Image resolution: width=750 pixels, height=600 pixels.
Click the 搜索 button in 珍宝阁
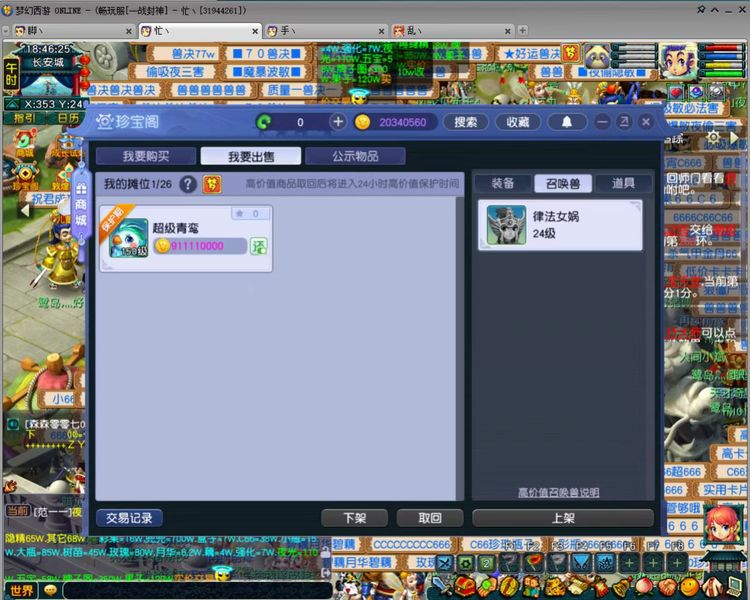click(465, 122)
